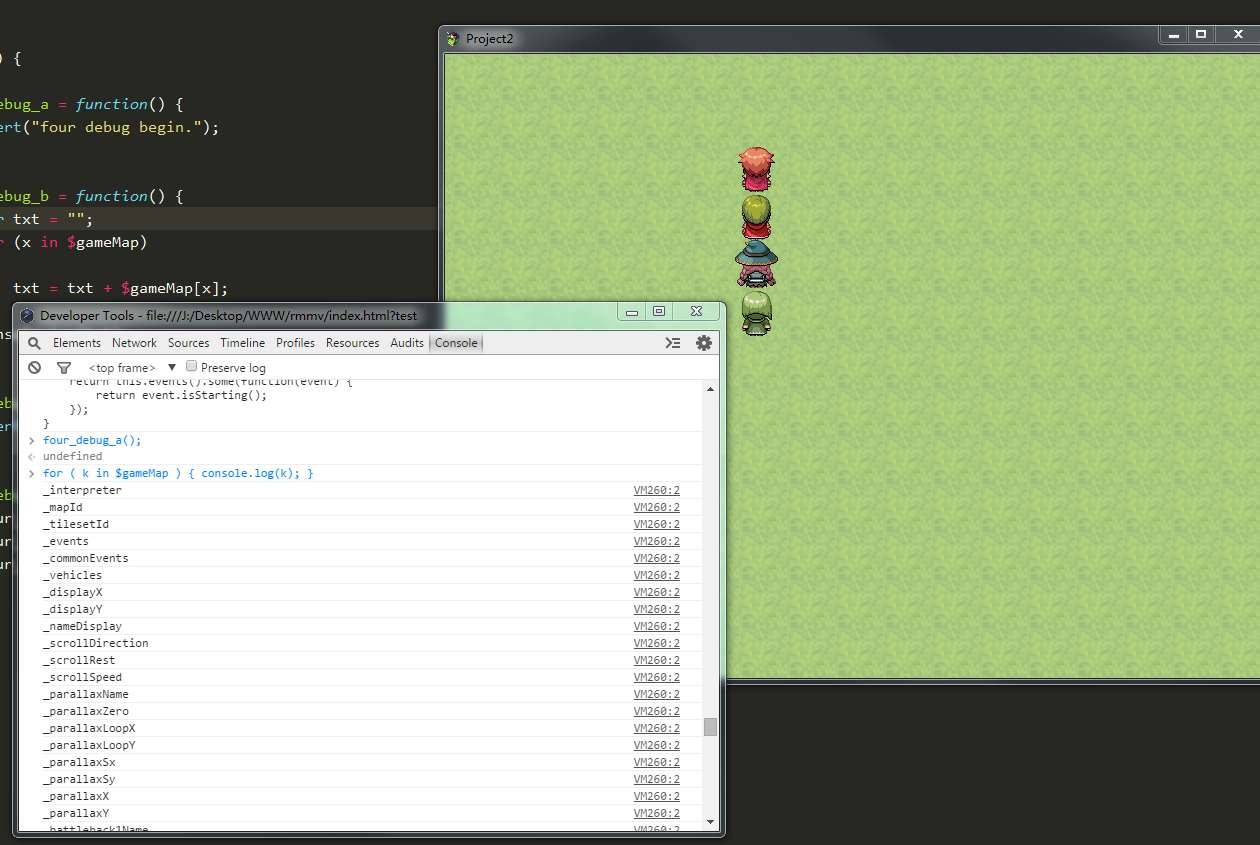The width and height of the screenshot is (1260, 845).
Task: Select the Console tab
Action: (456, 343)
